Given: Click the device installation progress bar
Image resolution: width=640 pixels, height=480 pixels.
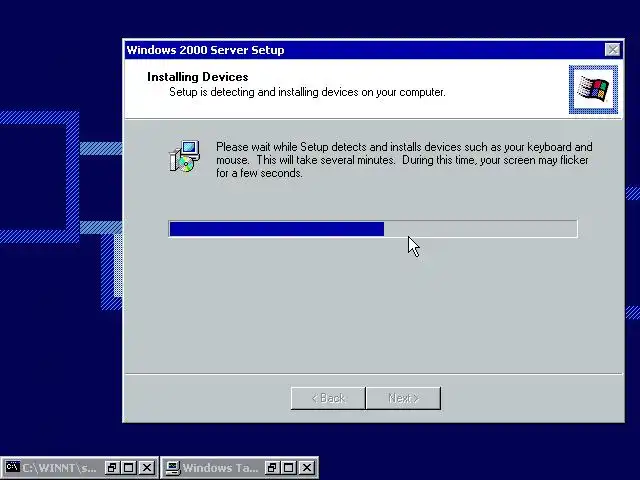Looking at the screenshot, I should tap(373, 229).
